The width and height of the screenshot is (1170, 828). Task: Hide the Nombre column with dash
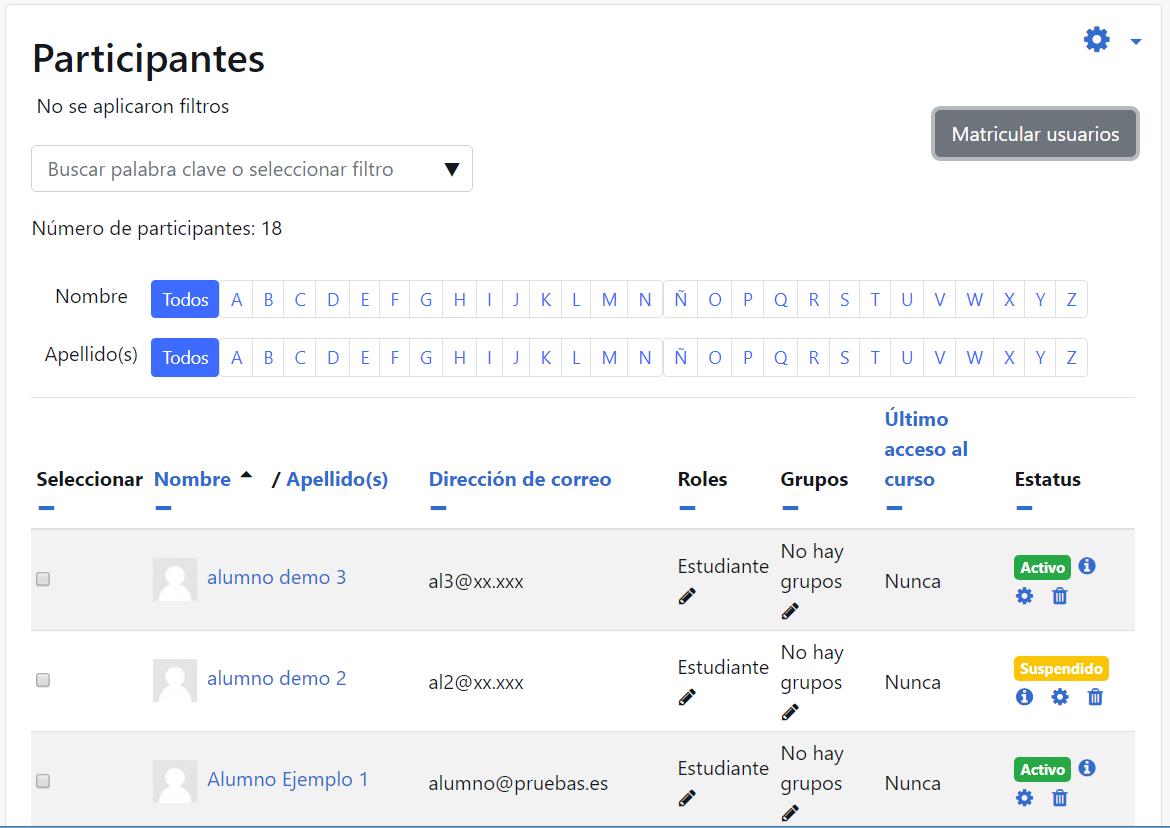[x=163, y=508]
